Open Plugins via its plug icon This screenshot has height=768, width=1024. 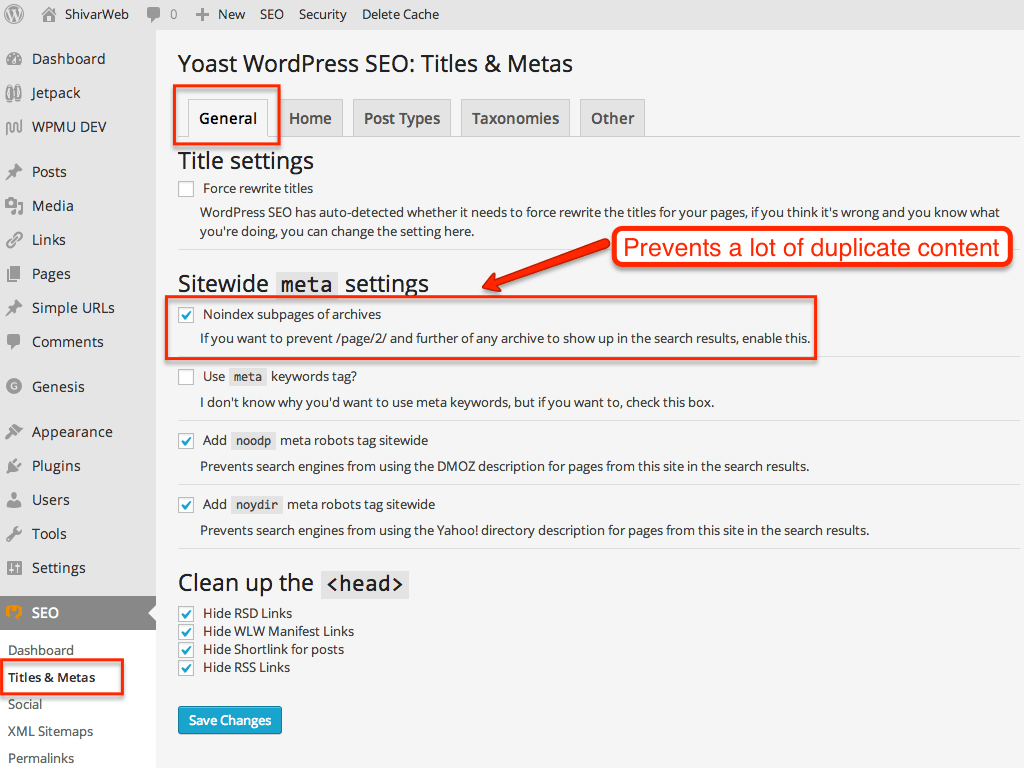tap(14, 466)
